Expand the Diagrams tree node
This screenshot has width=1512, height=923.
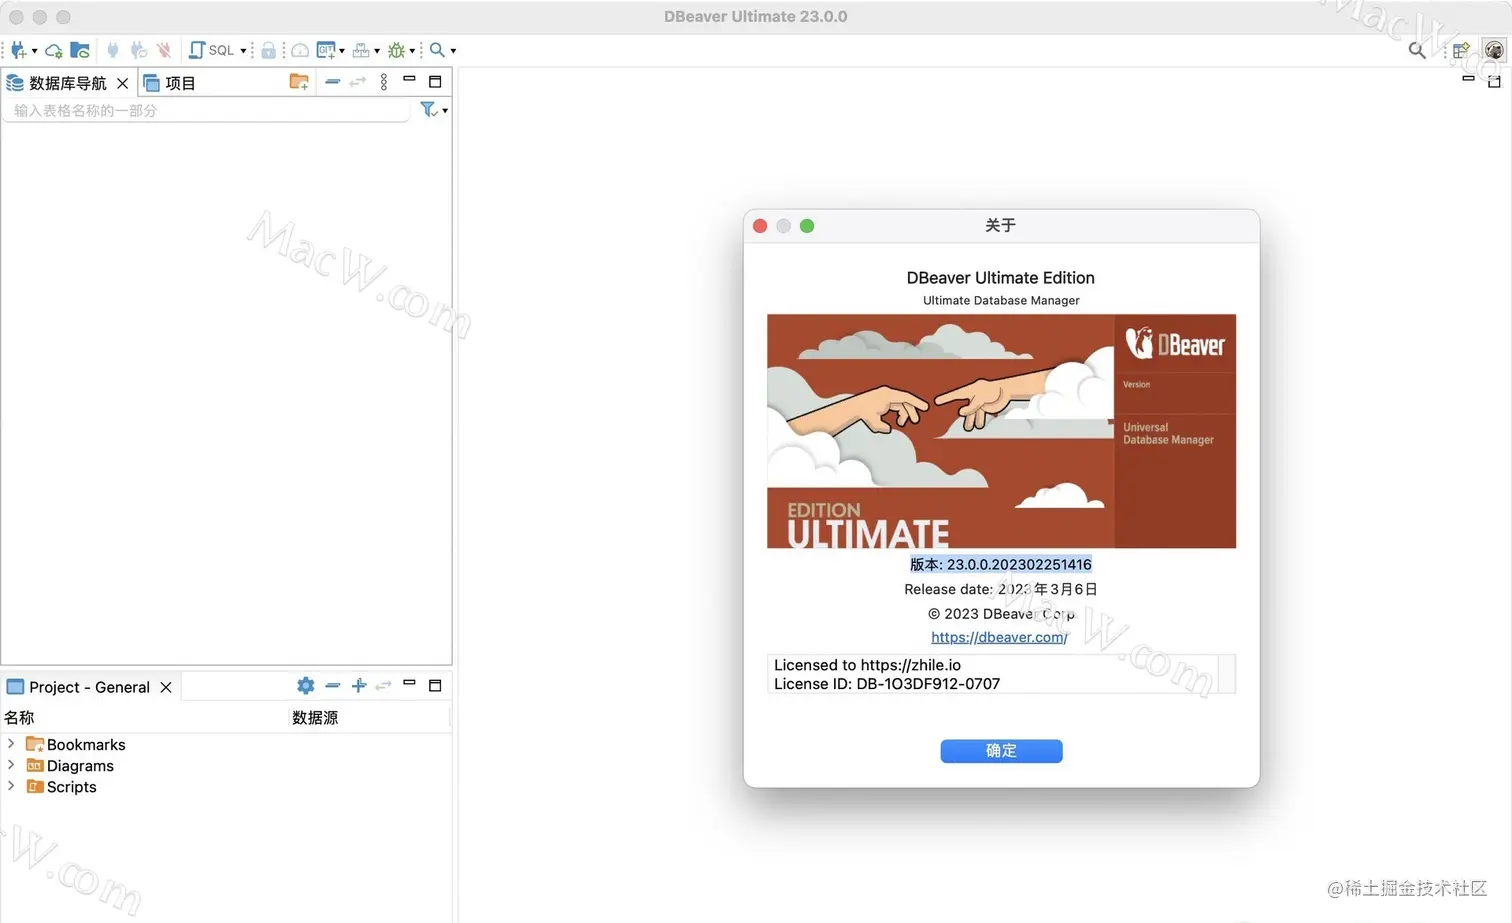(11, 764)
